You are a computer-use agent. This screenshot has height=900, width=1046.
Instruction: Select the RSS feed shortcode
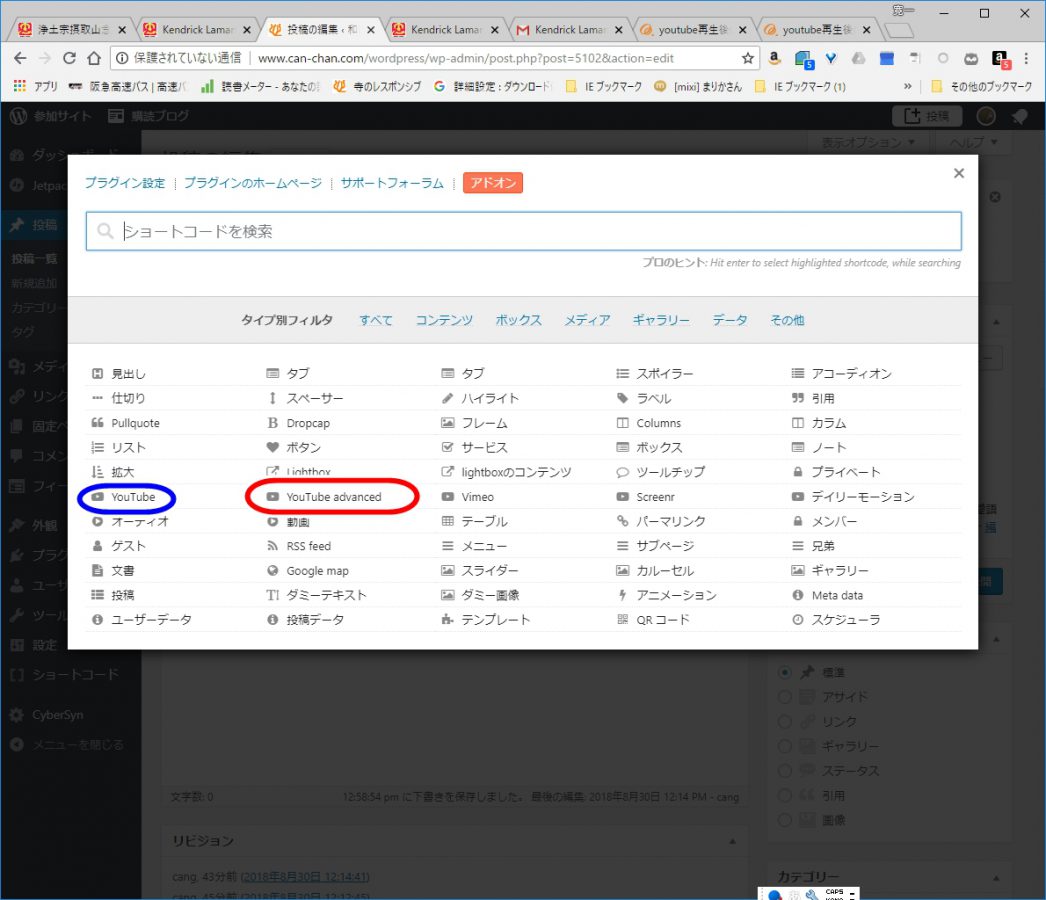pyautogui.click(x=299, y=546)
